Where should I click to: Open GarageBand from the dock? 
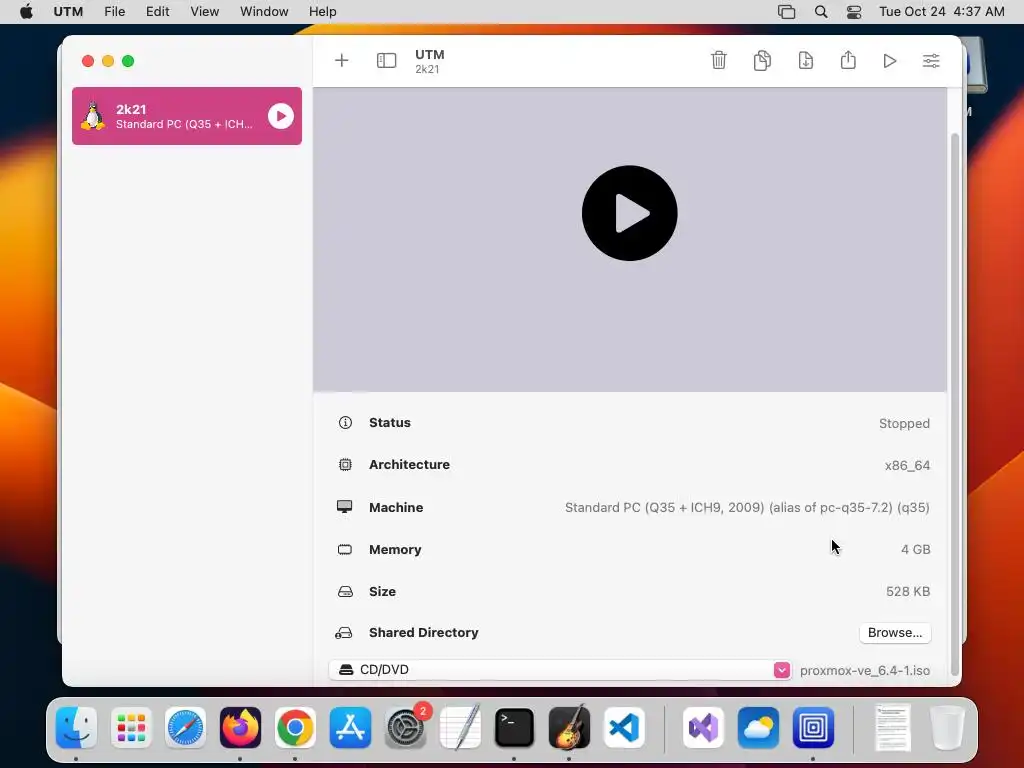(x=569, y=728)
